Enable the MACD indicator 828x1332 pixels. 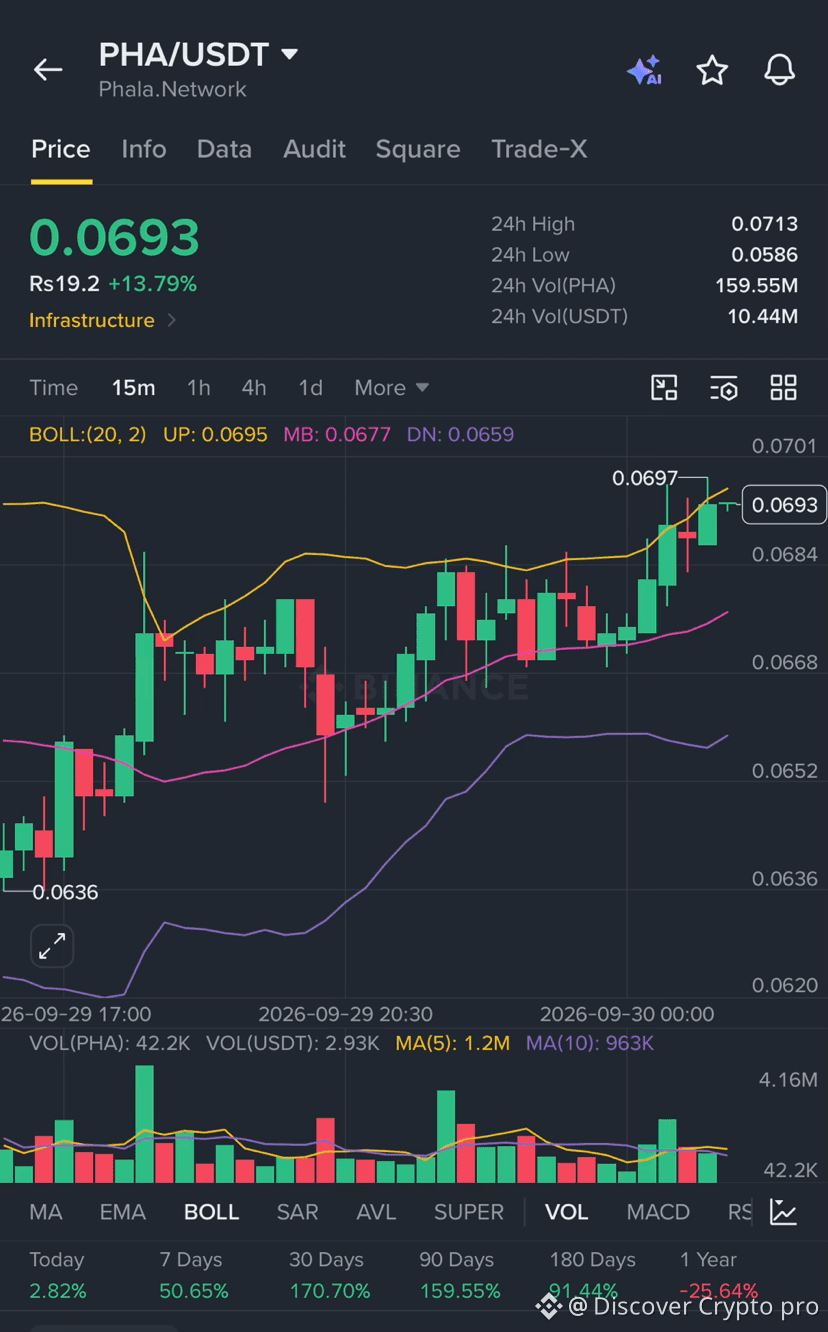pos(658,1212)
